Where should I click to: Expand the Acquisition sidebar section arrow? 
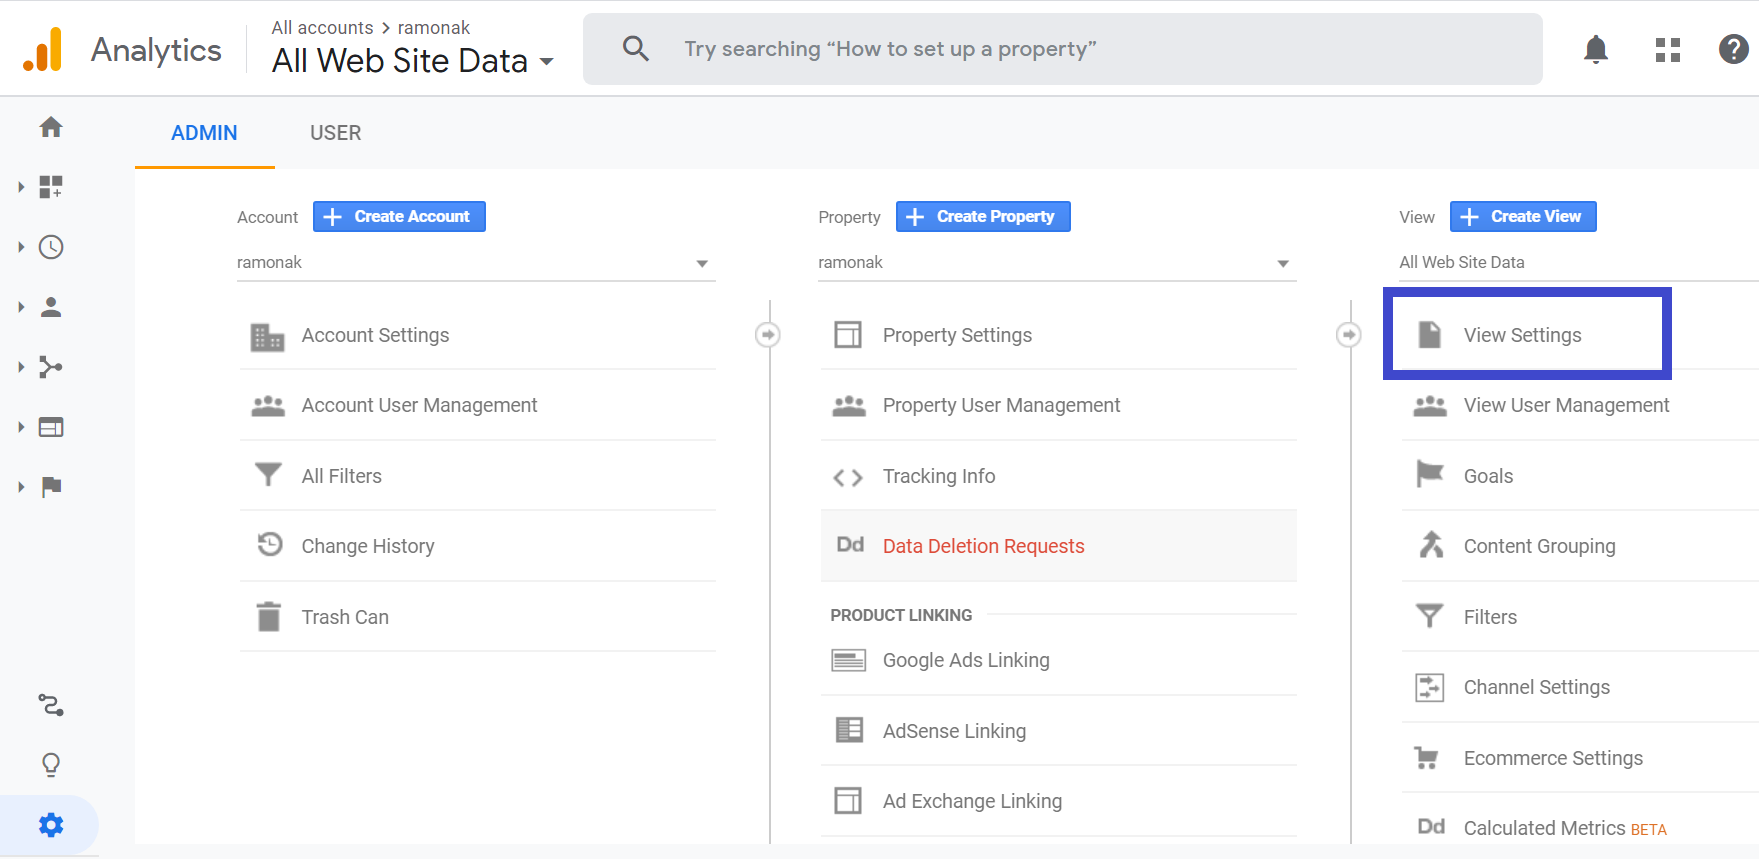[x=21, y=367]
